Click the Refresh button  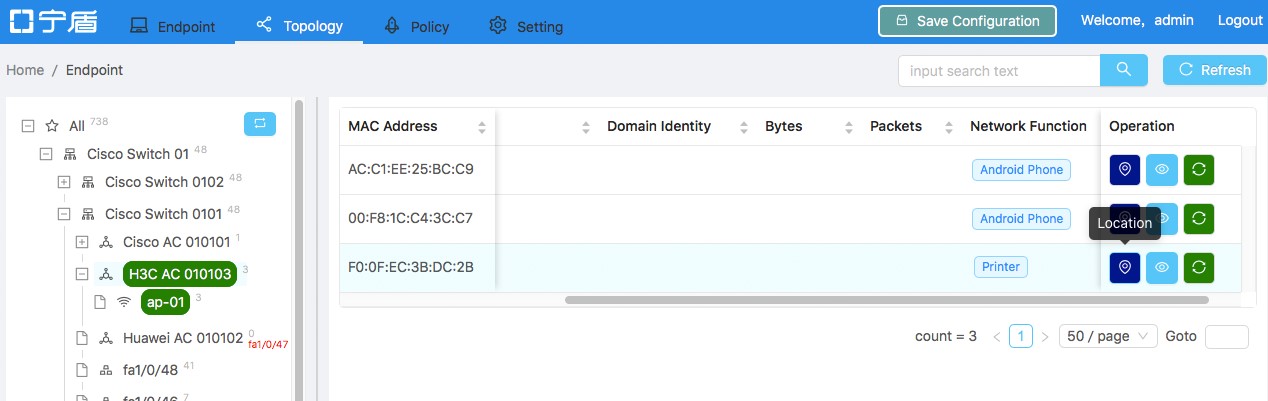click(1215, 70)
